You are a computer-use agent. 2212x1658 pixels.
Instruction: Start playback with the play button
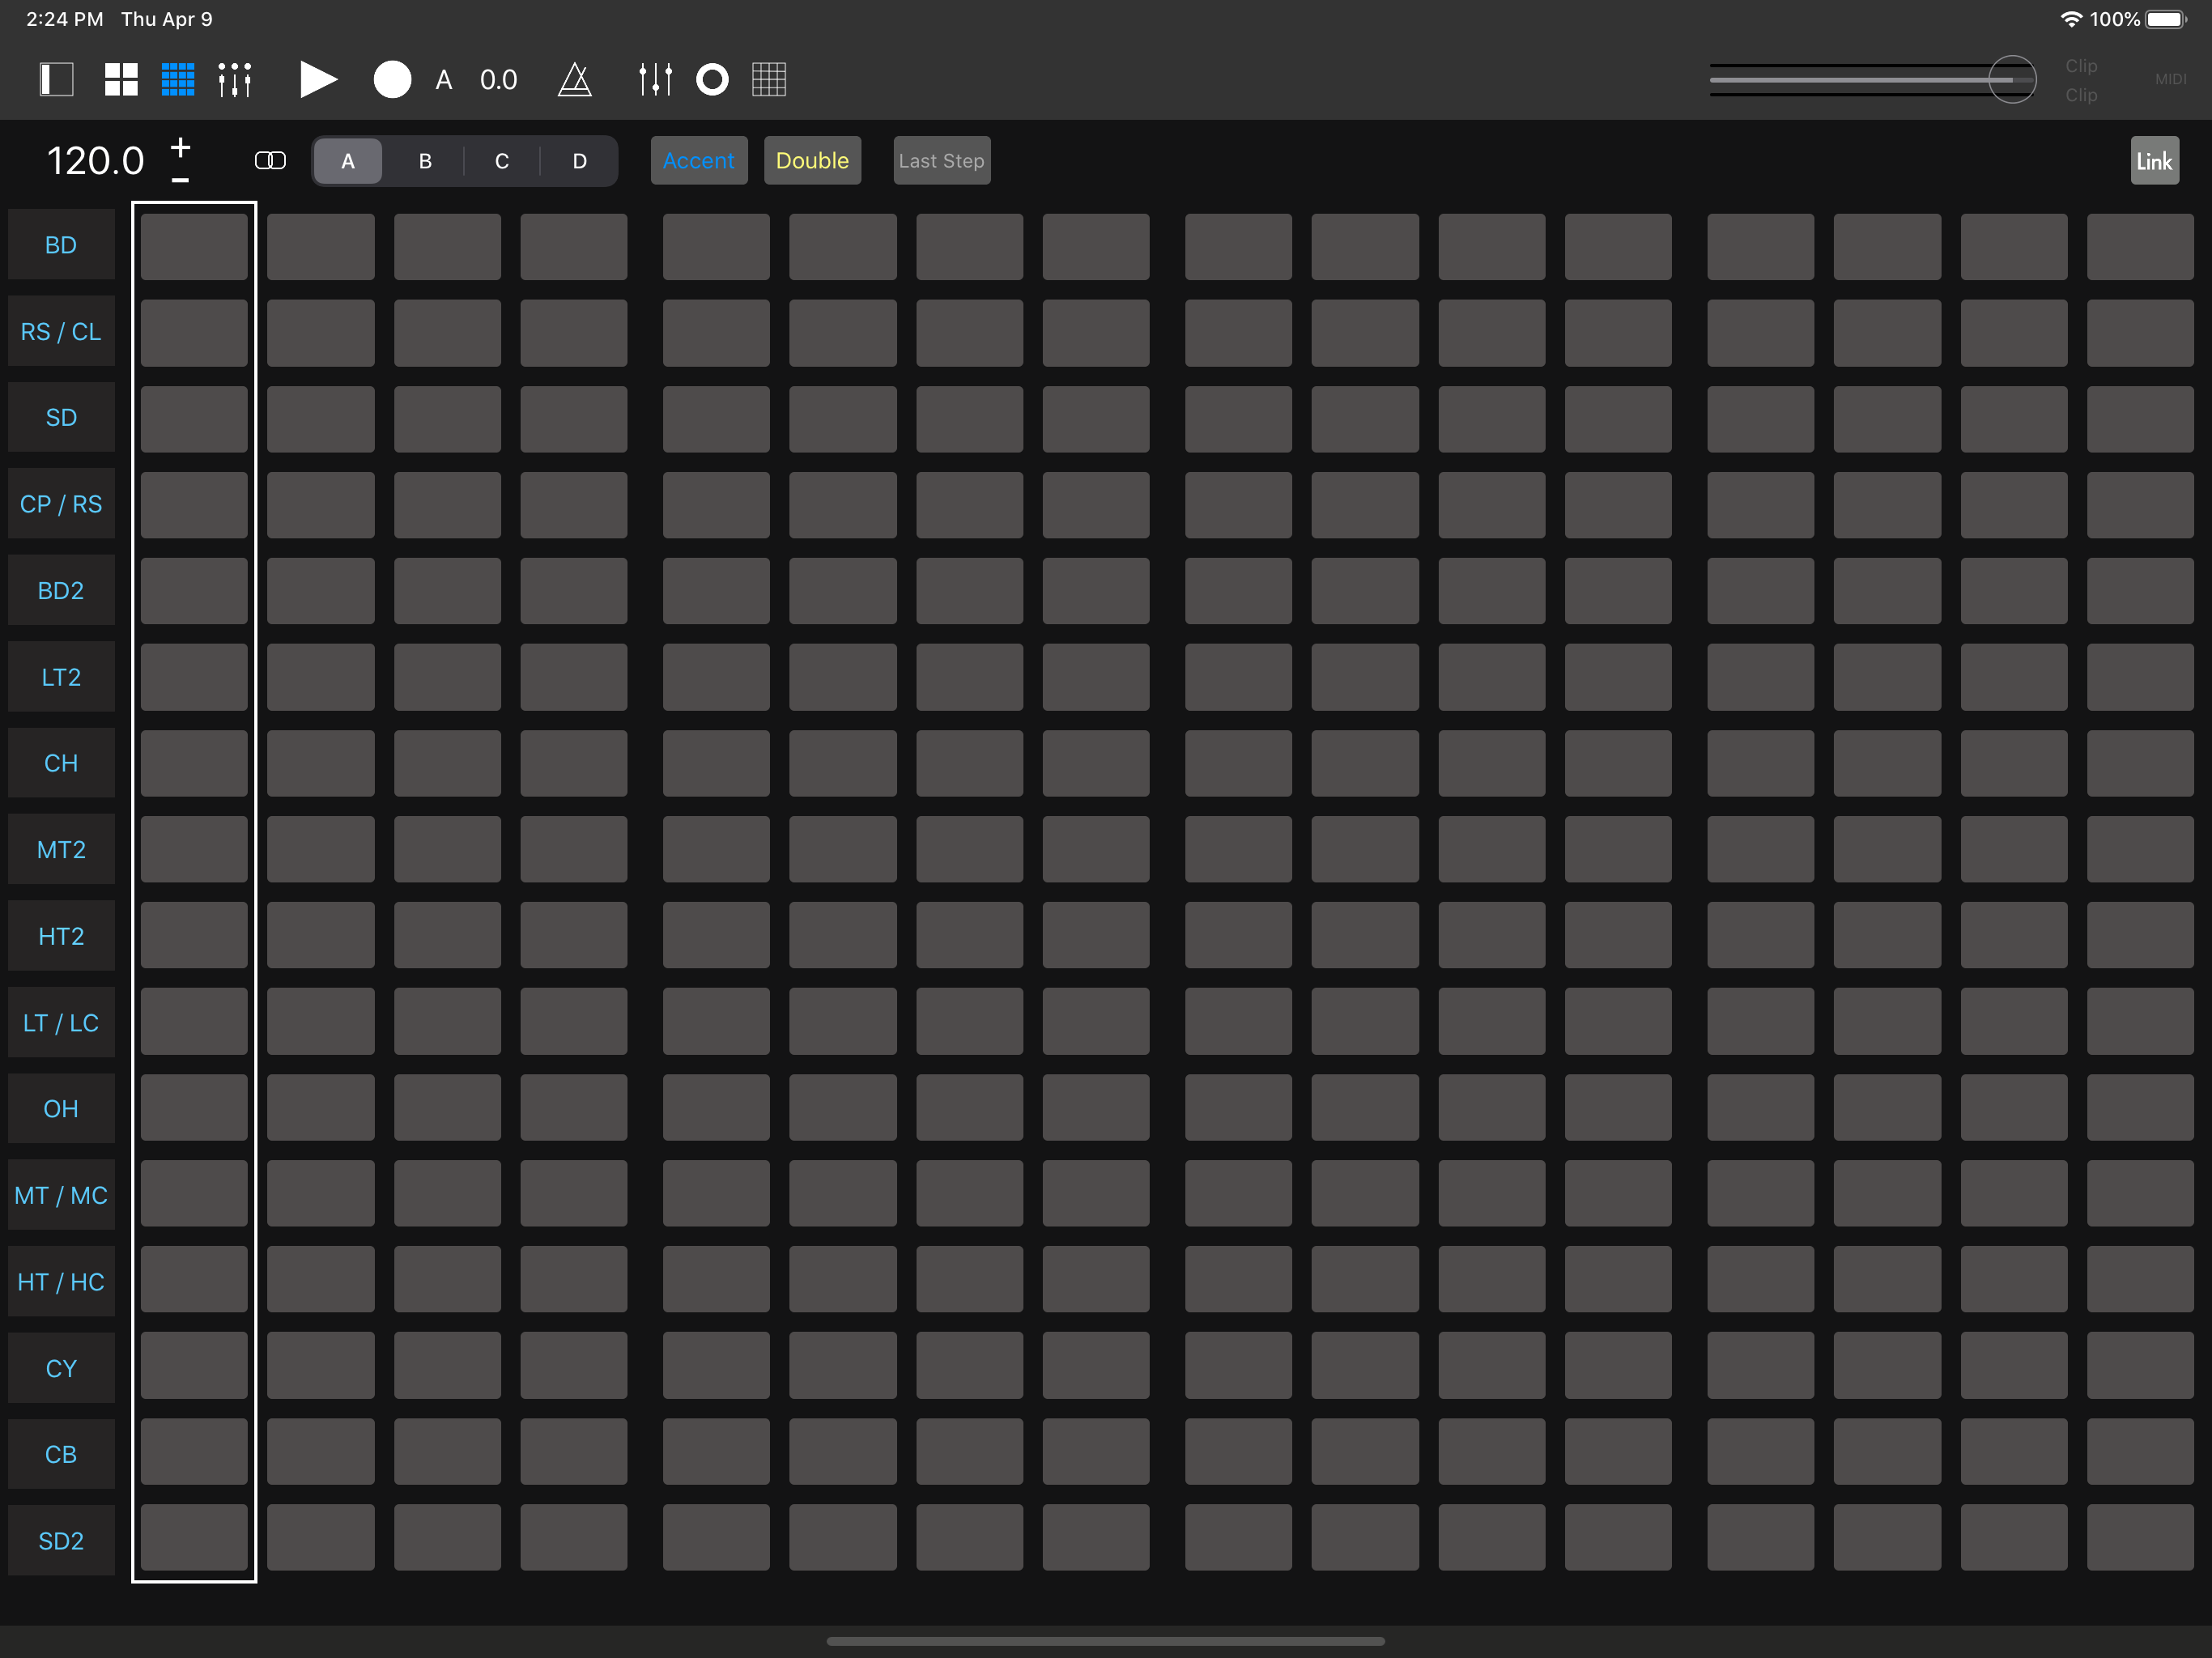click(318, 79)
